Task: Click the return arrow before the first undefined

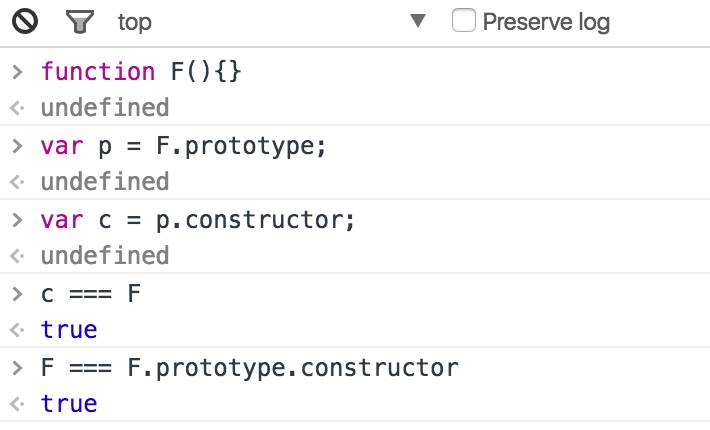Action: click(17, 108)
